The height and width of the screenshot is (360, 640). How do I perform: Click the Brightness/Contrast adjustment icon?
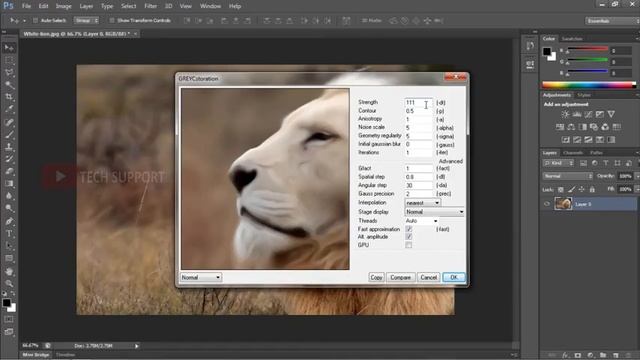565,114
